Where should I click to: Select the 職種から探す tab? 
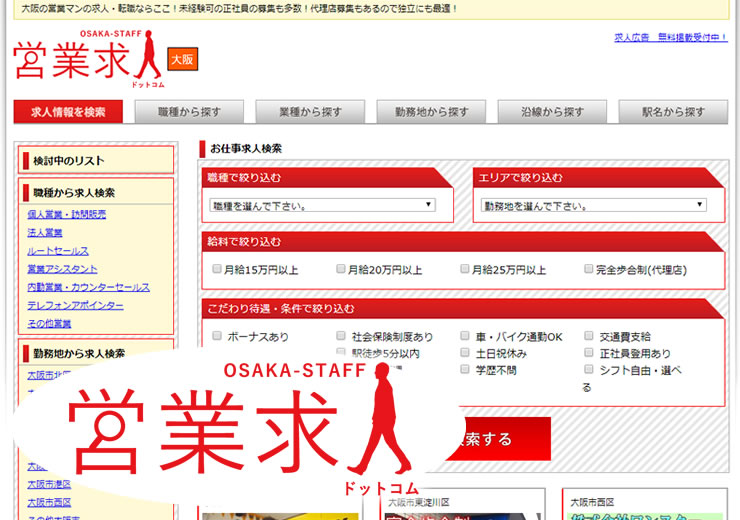tap(189, 112)
